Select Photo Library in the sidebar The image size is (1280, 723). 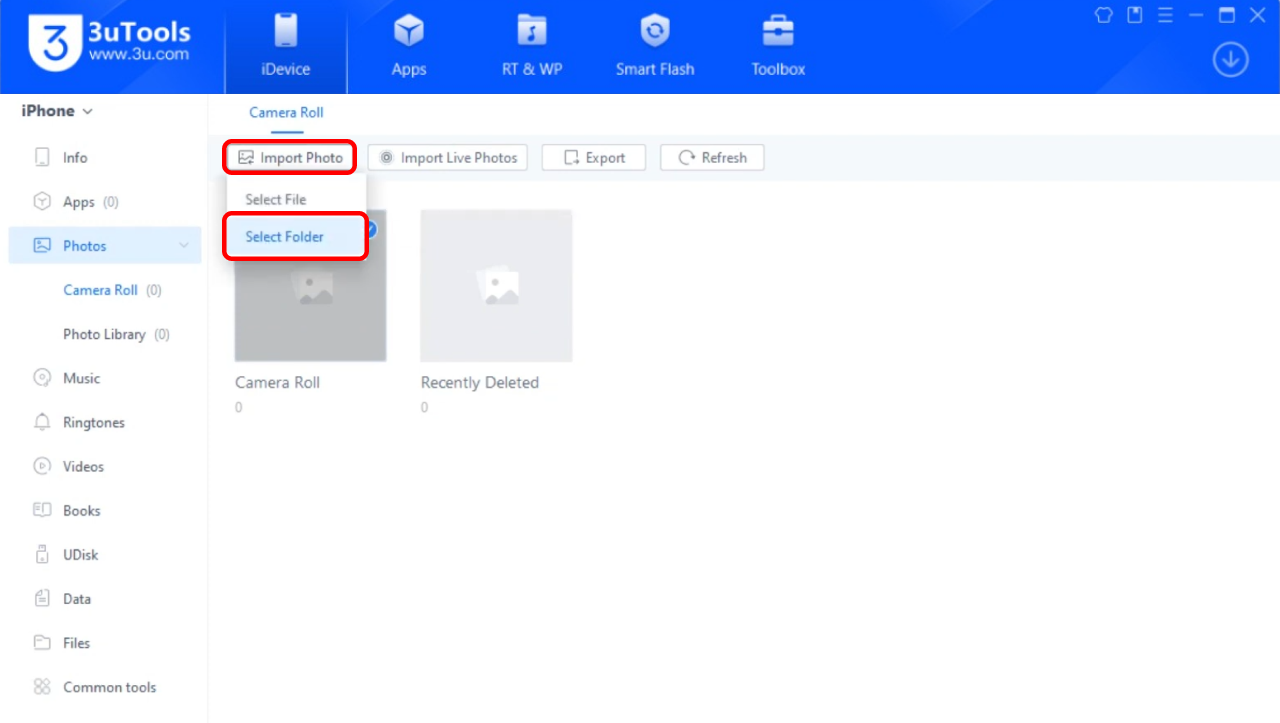104,334
